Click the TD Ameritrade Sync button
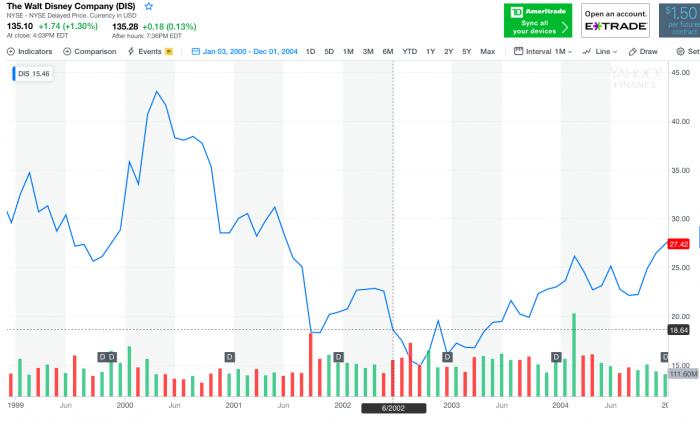Viewport: 700px width, 422px height. (537, 20)
